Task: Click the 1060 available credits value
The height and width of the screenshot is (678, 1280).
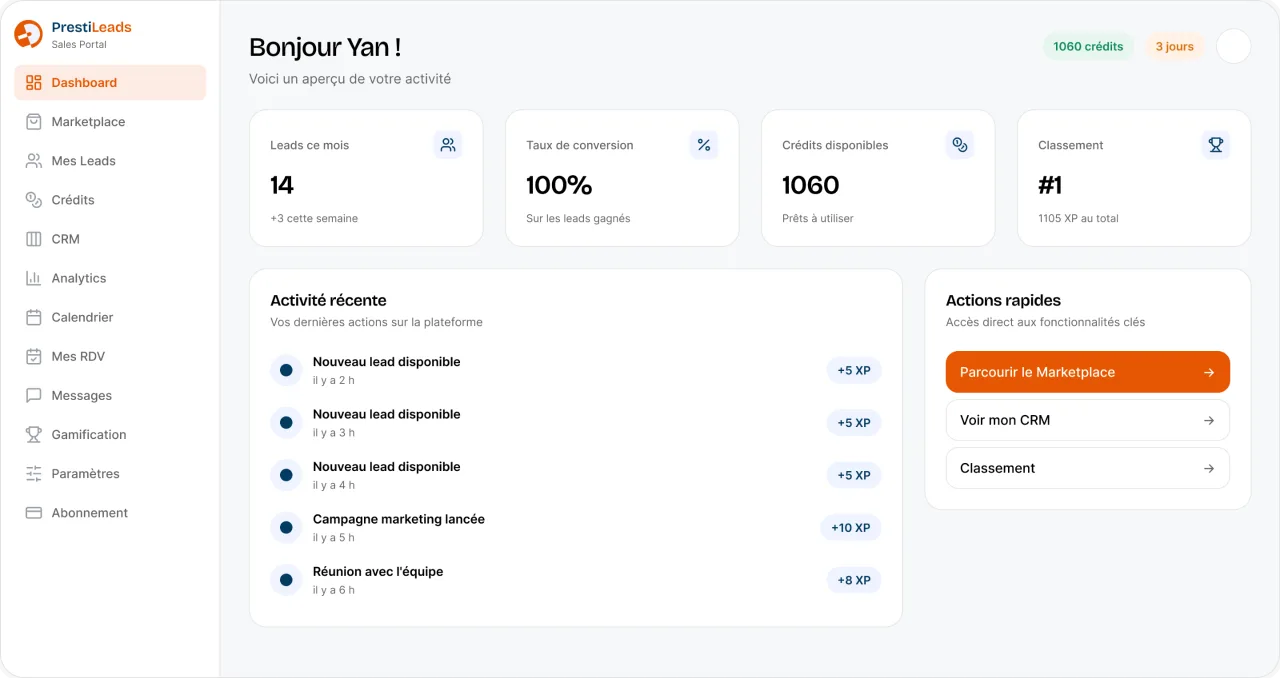Action: (811, 185)
